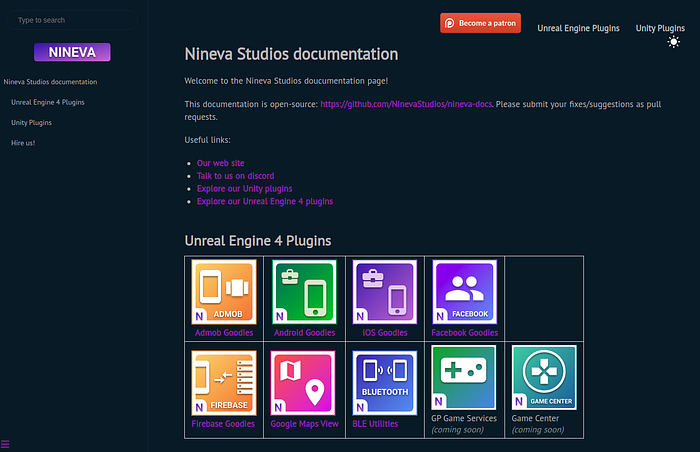Open the Hire us! sidebar entry
700x452 pixels.
23,143
